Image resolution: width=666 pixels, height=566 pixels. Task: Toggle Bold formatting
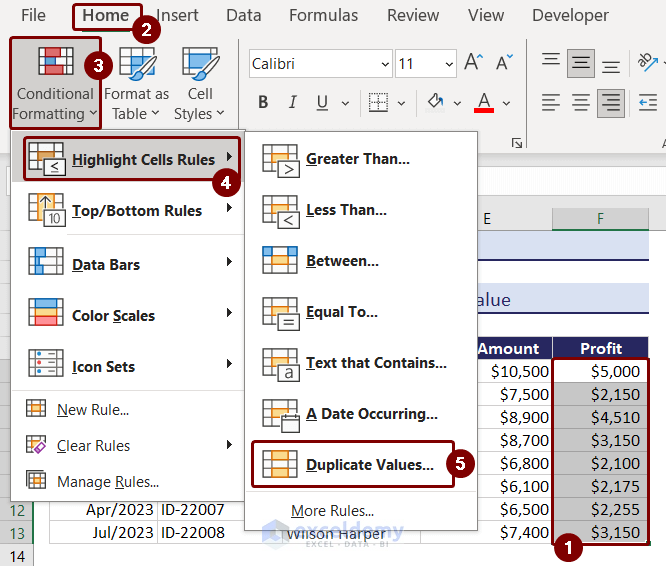[263, 102]
